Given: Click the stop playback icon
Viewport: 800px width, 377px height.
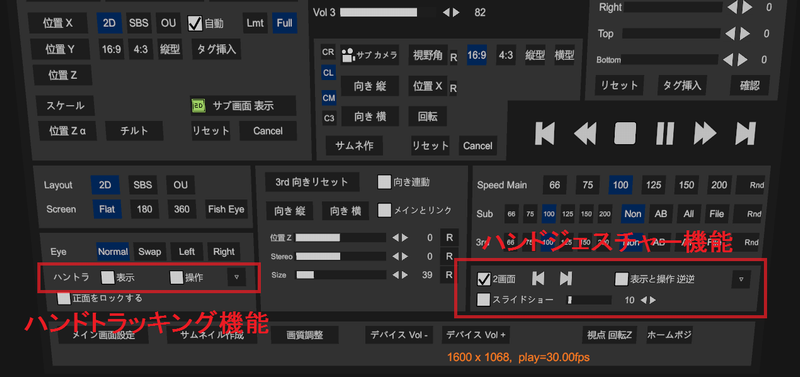Looking at the screenshot, I should point(625,134).
